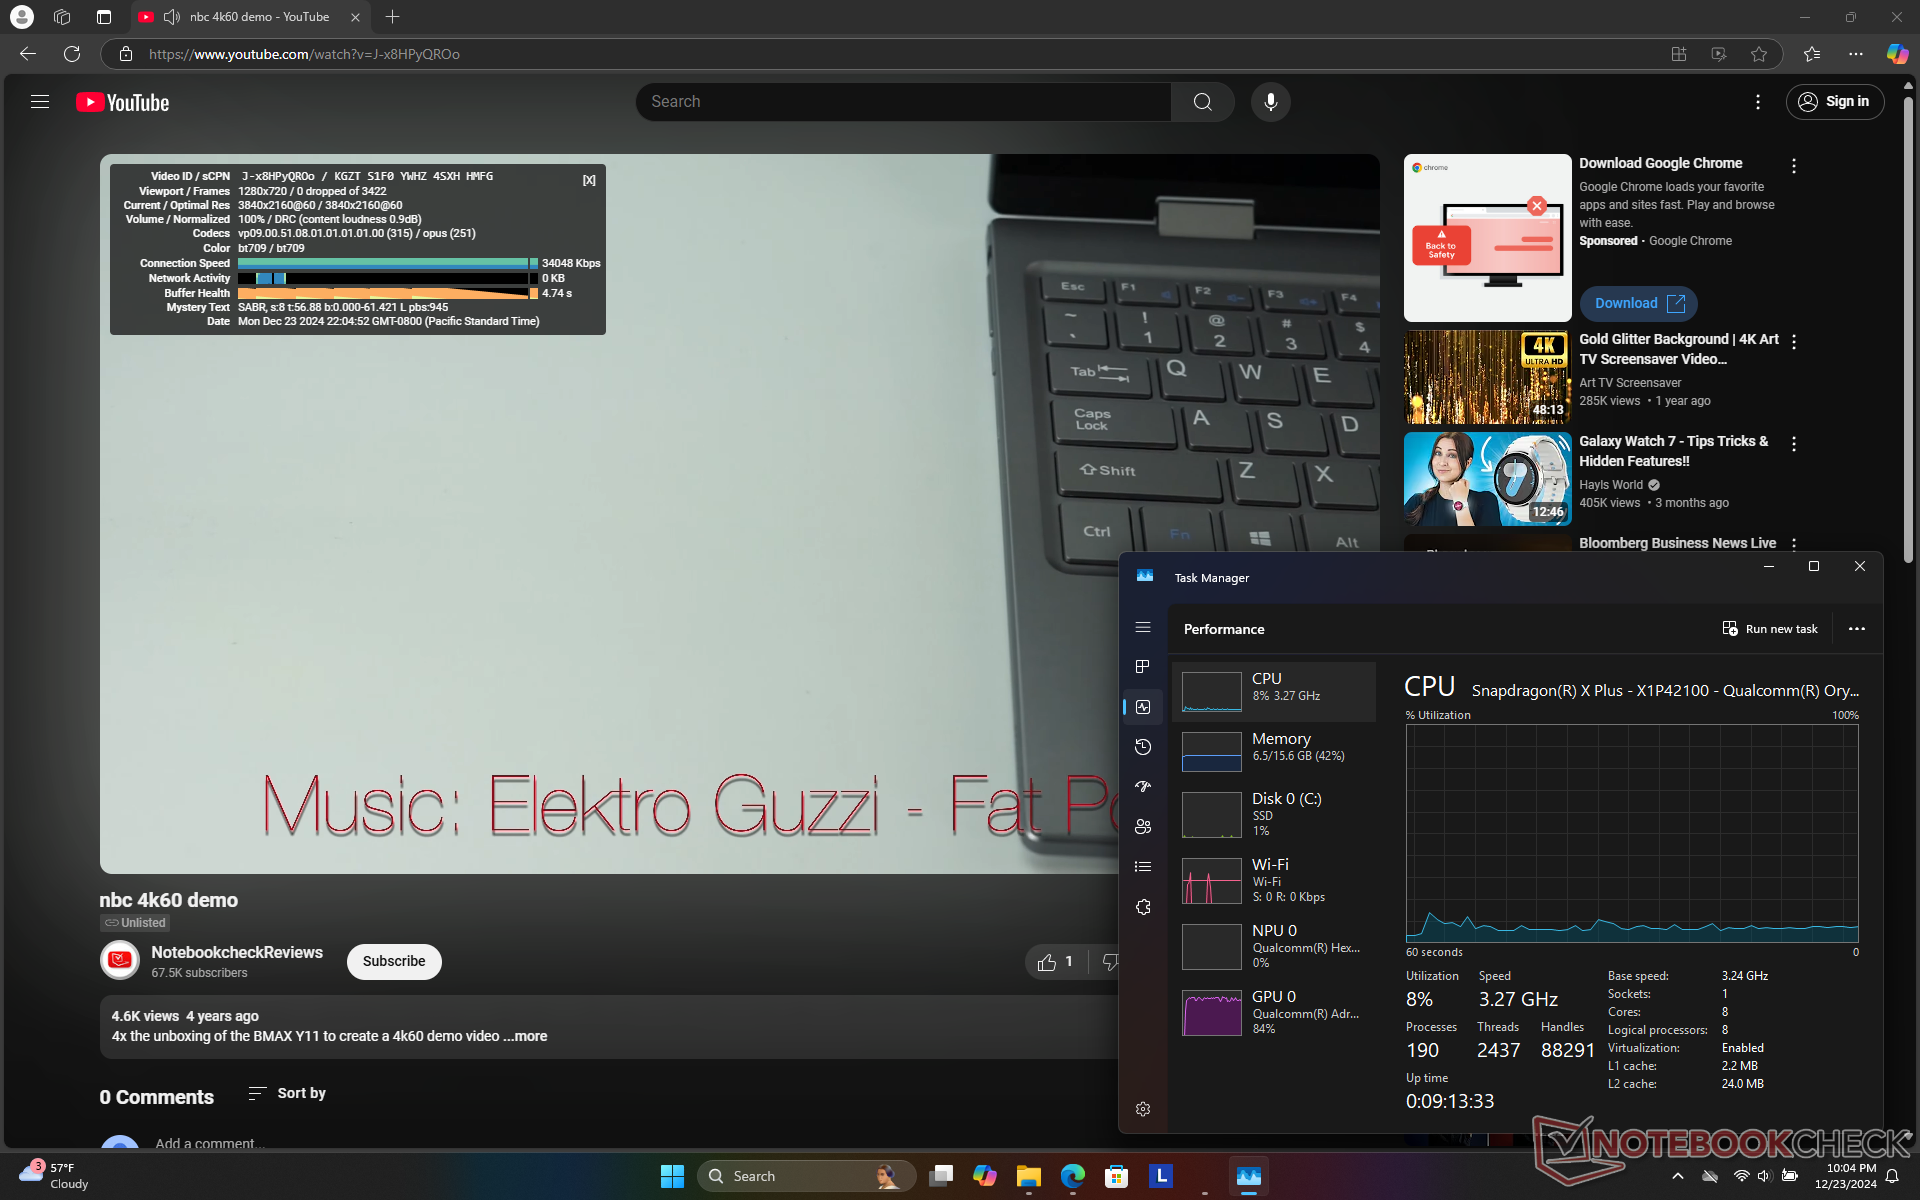This screenshot has width=1920, height=1200.
Task: Open Task Manager more options menu
Action: (x=1857, y=629)
